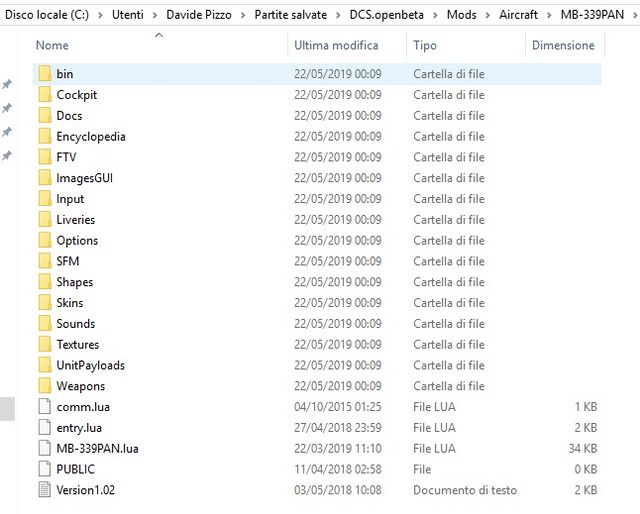Click the first pinned quick-access pin icon
Screen dimensions: 640x514
coord(7,85)
